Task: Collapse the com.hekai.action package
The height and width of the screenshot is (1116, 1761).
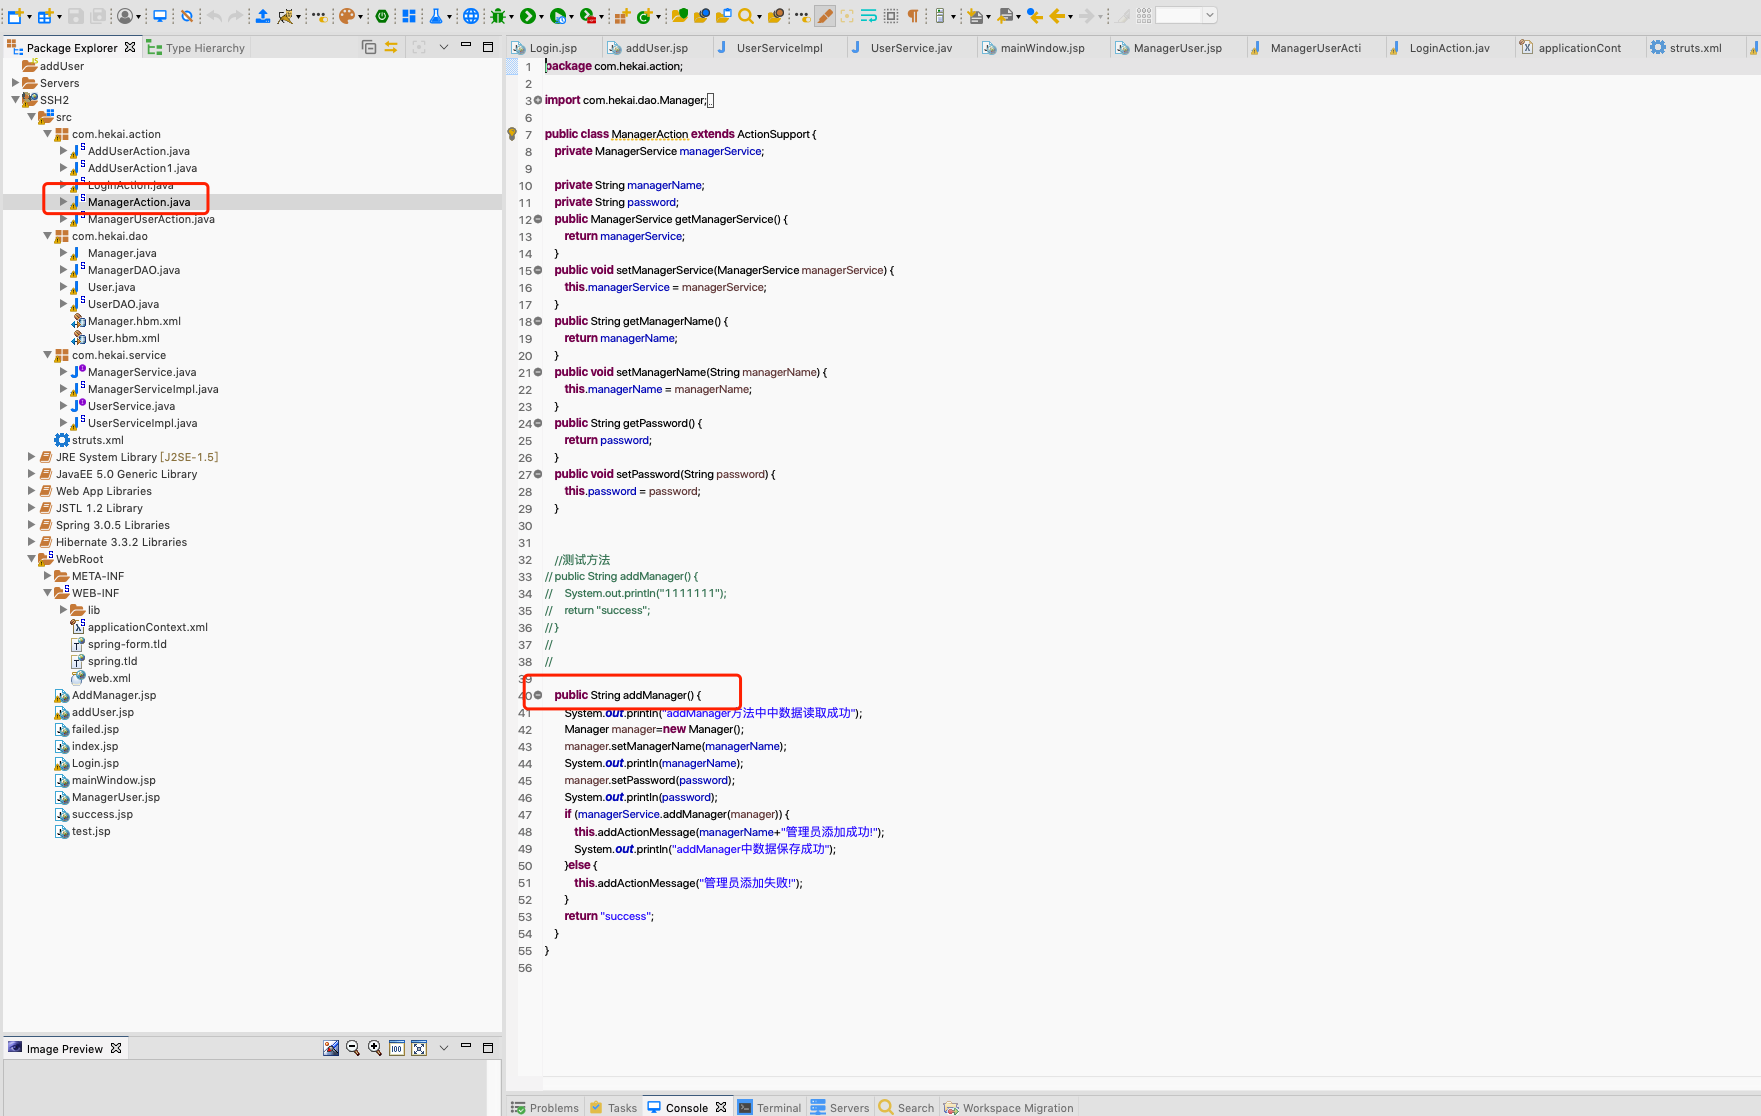Action: [x=47, y=134]
